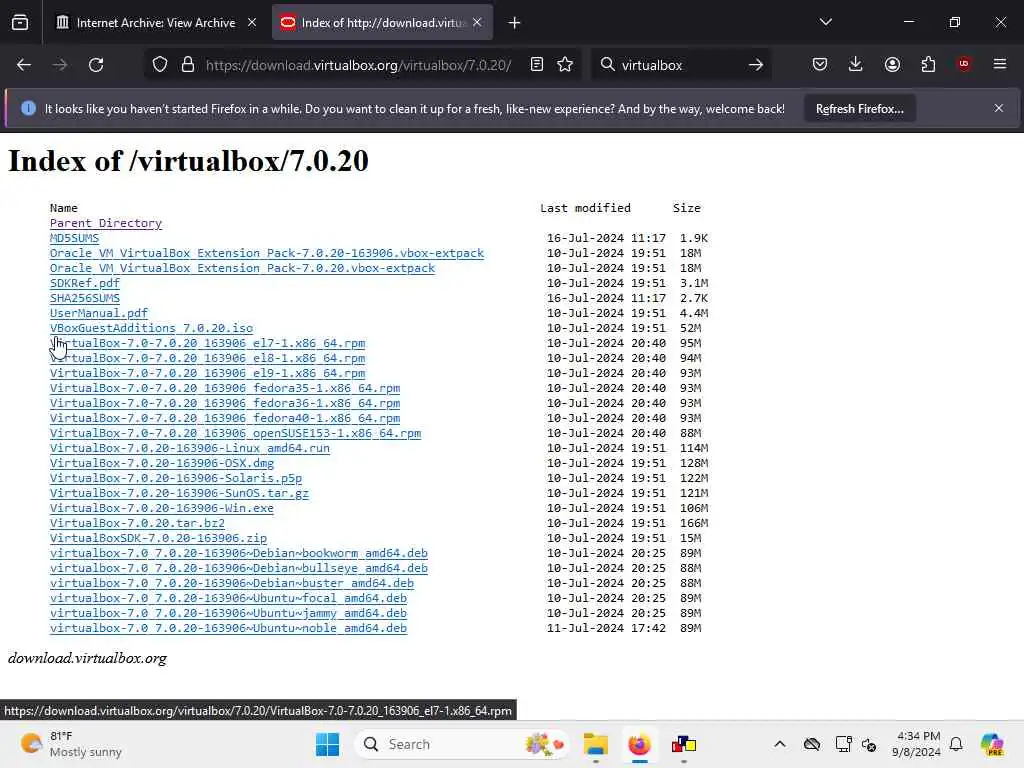Download VirtualBox-7.0.20-163906-OSX.dmg
The width and height of the screenshot is (1024, 768).
click(x=162, y=464)
